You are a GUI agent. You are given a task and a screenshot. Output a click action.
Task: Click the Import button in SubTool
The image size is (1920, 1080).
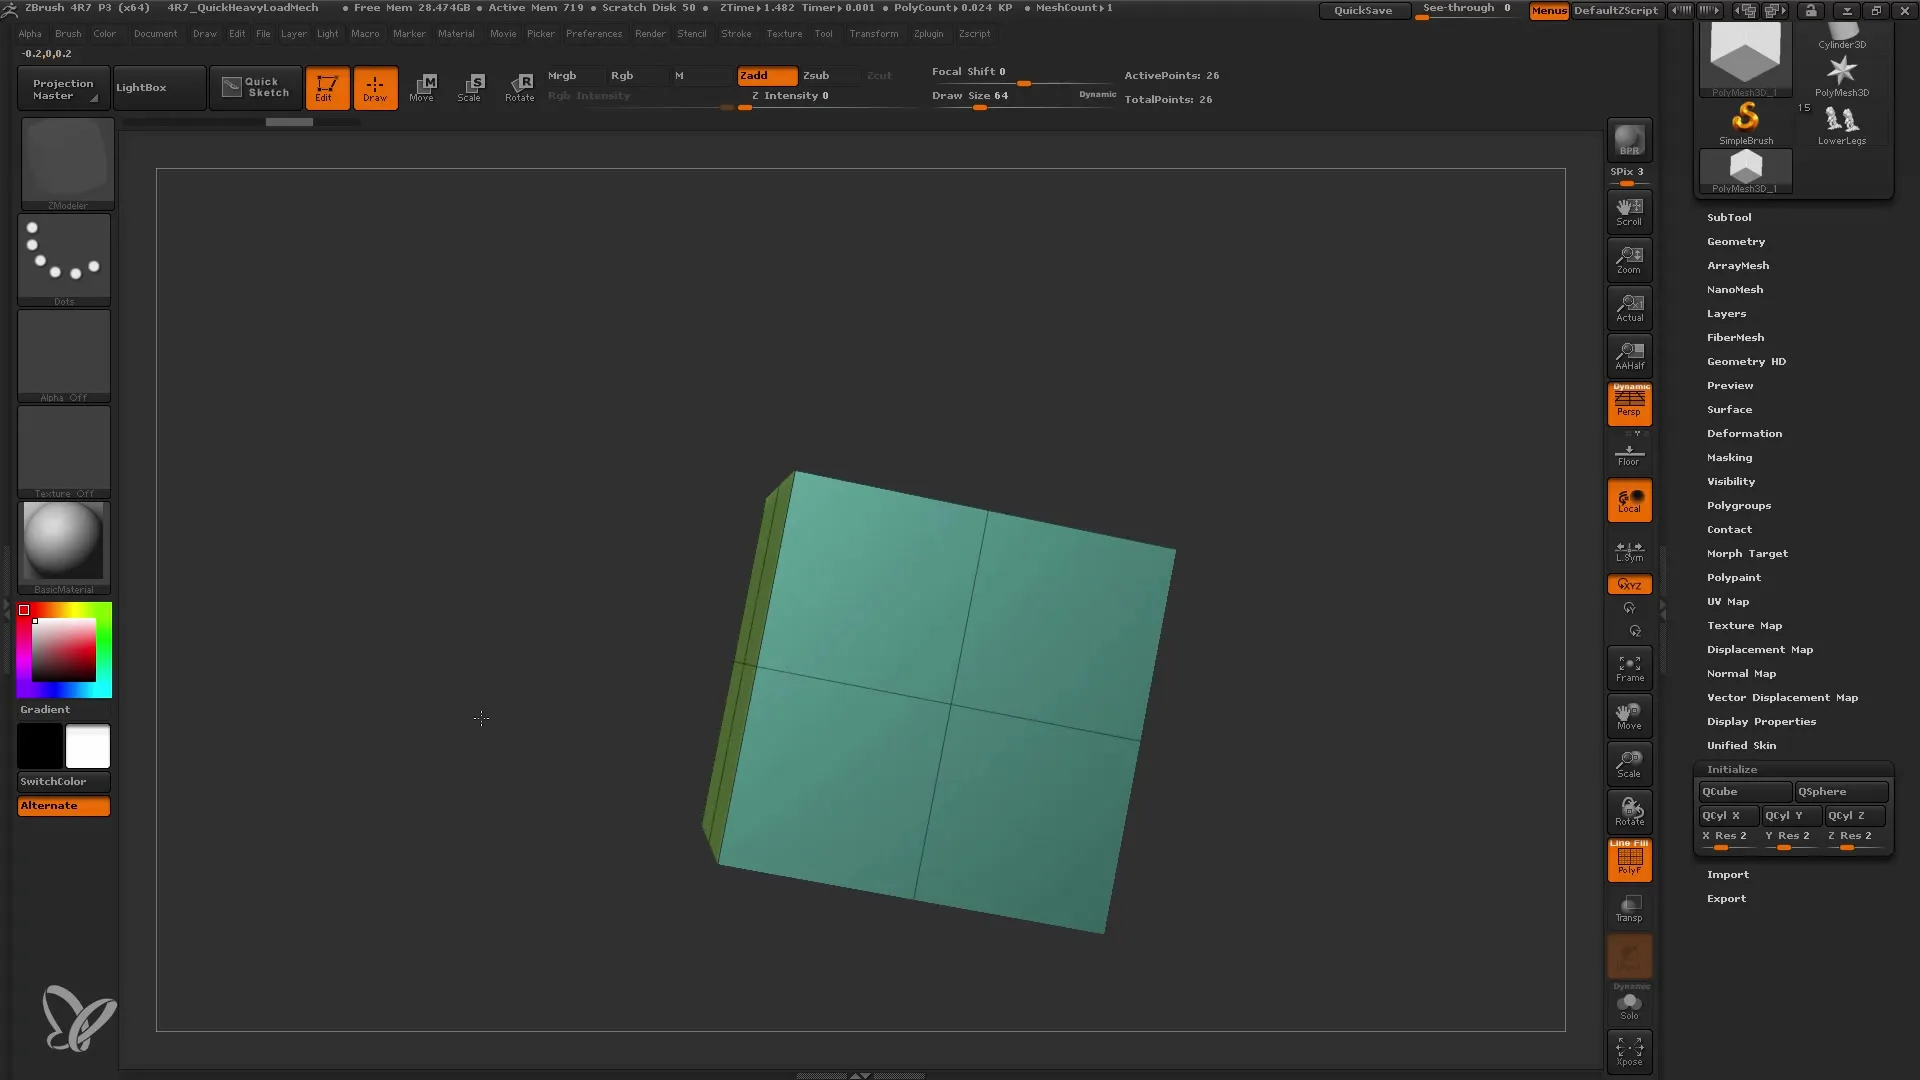(x=1729, y=874)
